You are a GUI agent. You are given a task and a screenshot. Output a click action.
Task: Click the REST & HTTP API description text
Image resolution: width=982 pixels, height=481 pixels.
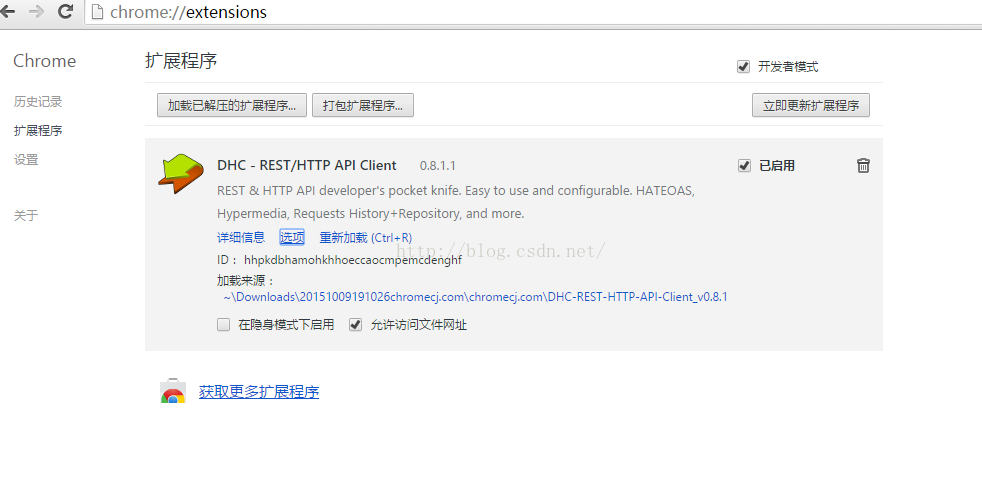pyautogui.click(x=456, y=202)
